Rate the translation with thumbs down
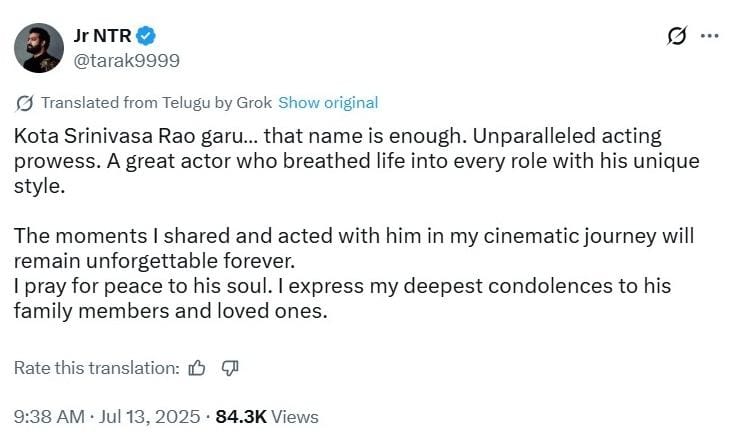 (230, 368)
